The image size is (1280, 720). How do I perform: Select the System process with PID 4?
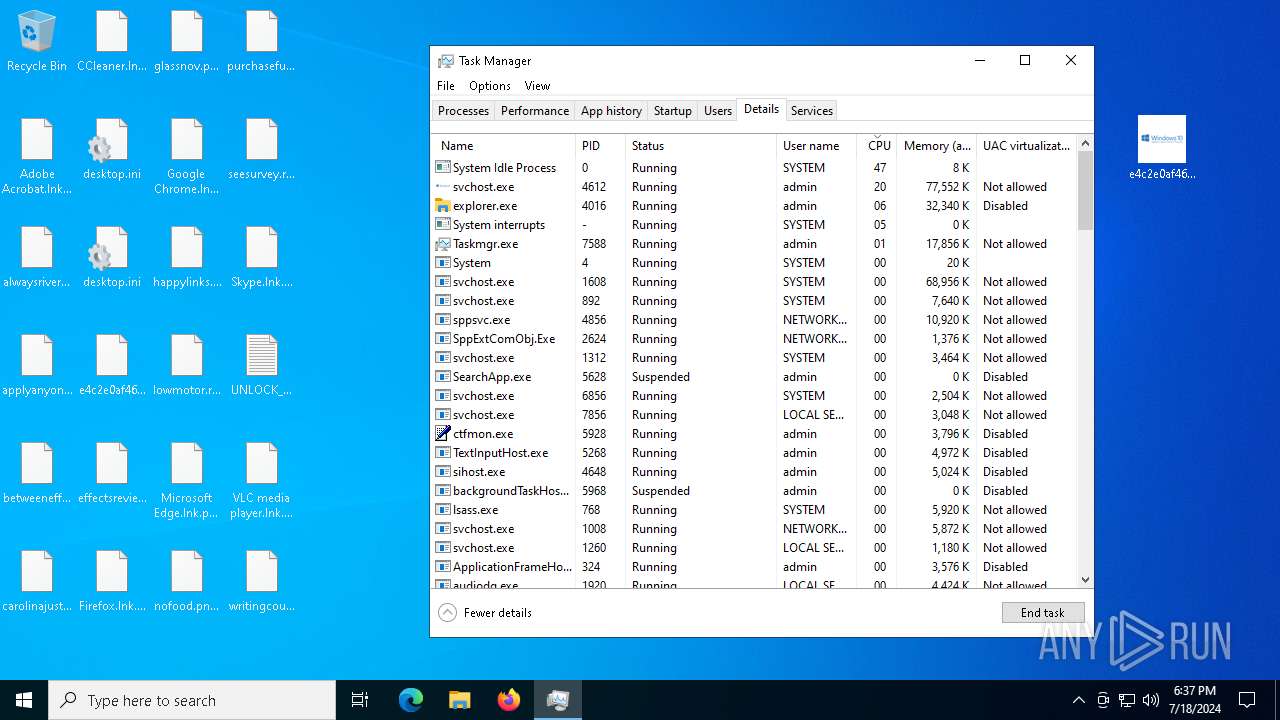click(754, 263)
